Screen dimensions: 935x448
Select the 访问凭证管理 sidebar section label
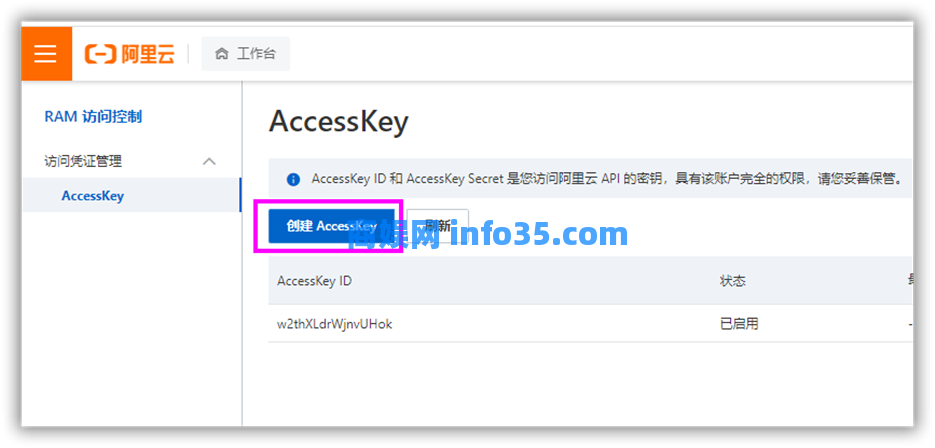click(x=83, y=161)
